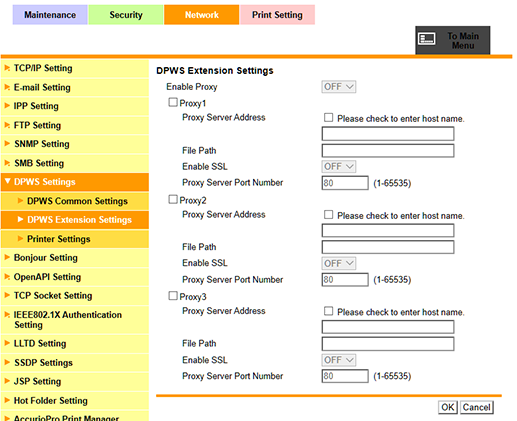Collapse the DPWS Settings section
The height and width of the screenshot is (421, 517).
75,182
